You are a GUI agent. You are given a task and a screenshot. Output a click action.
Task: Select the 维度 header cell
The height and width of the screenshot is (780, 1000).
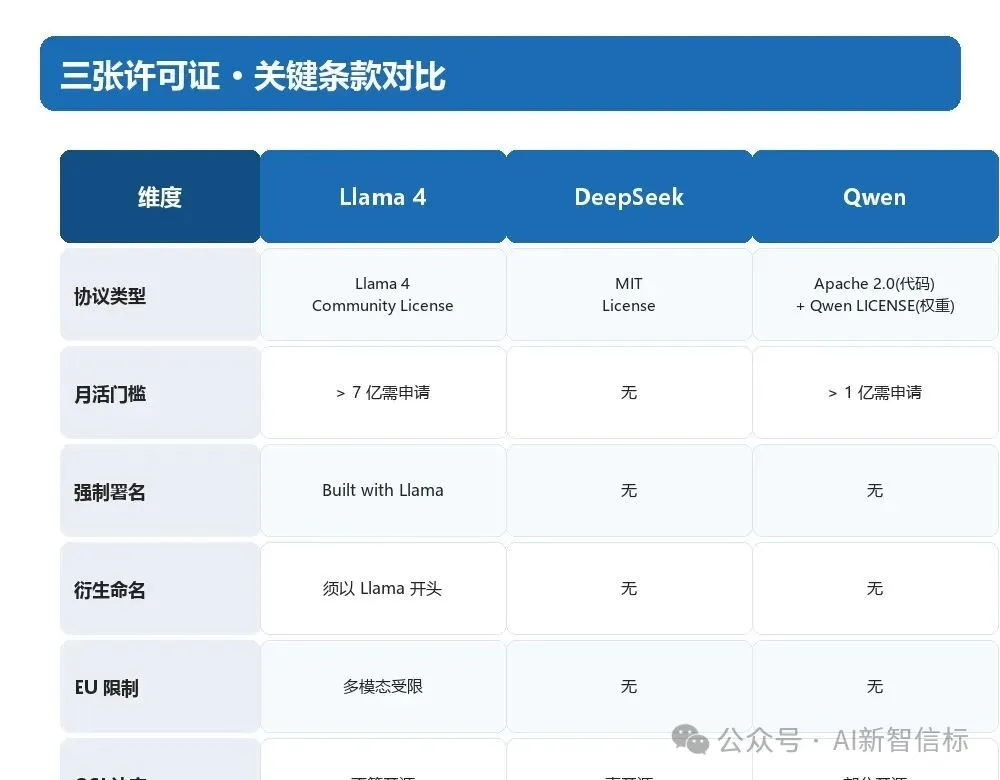pyautogui.click(x=160, y=196)
